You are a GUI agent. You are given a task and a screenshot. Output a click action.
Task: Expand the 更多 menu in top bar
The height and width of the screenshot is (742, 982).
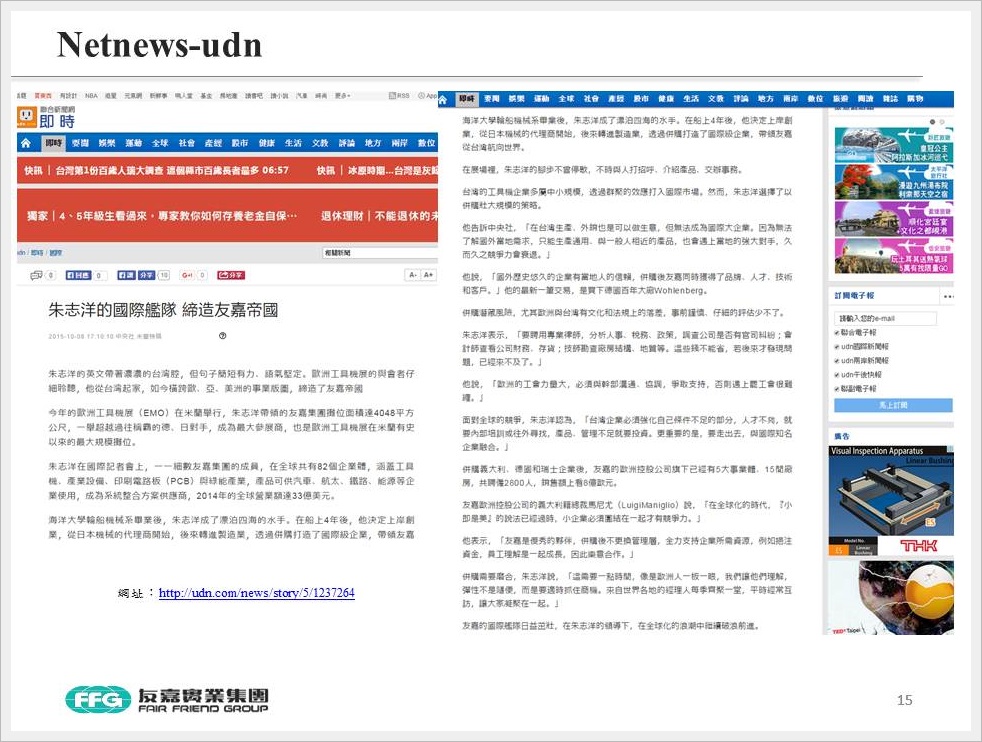pos(342,96)
